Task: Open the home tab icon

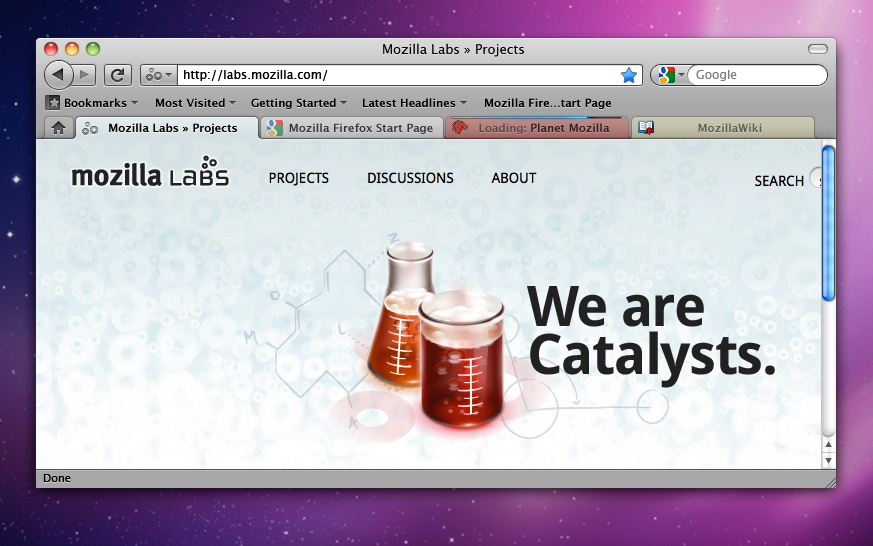Action: pyautogui.click(x=58, y=128)
